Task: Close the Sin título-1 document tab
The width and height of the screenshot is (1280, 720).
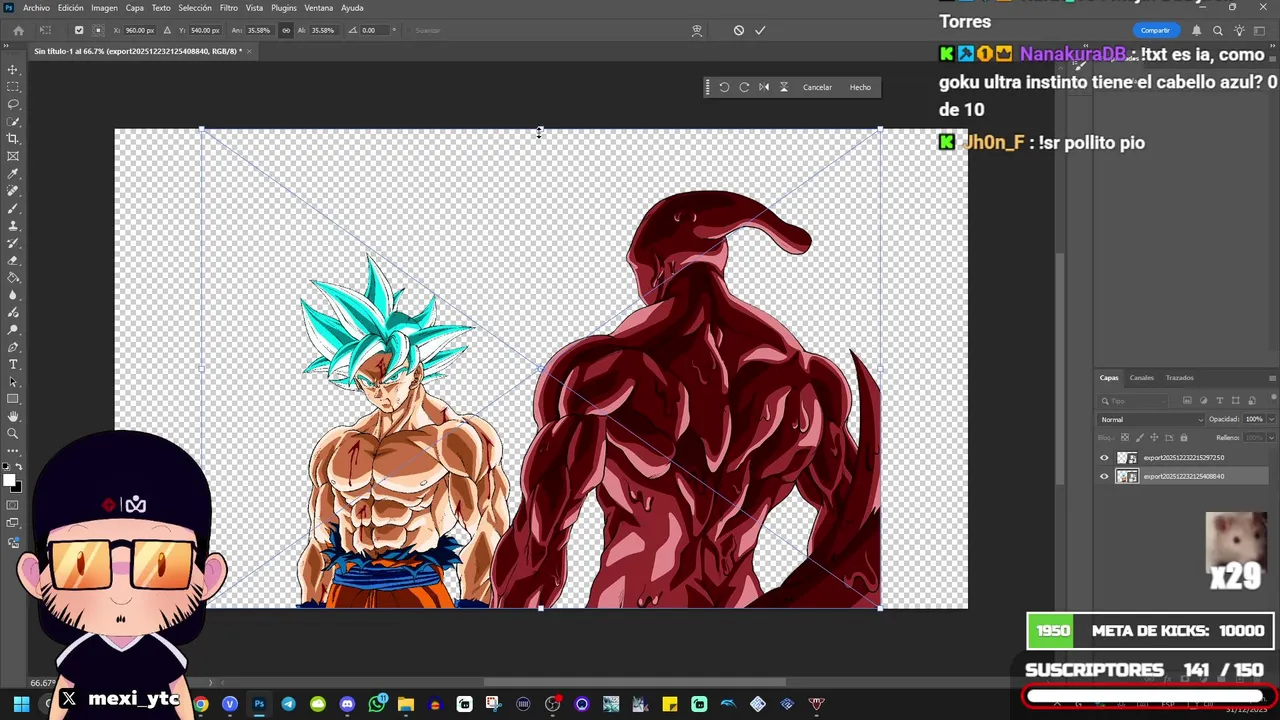Action: click(250, 51)
